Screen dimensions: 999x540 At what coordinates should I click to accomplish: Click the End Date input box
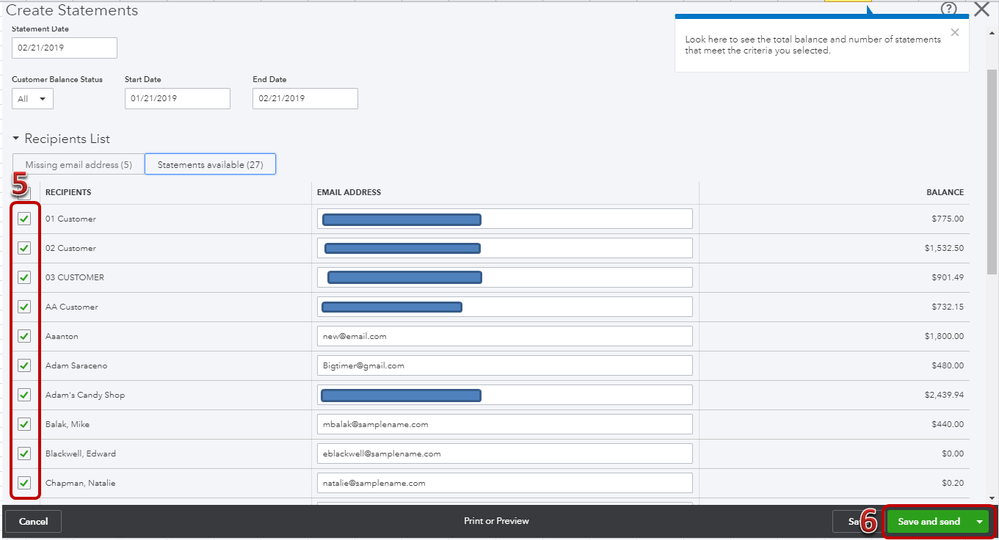(305, 99)
